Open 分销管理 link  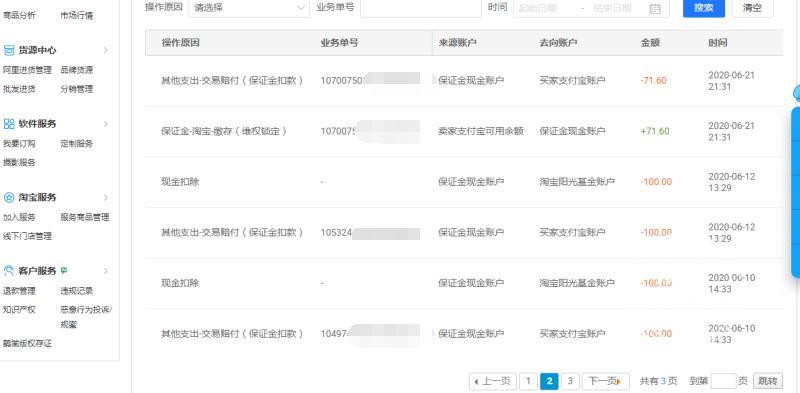(77, 89)
